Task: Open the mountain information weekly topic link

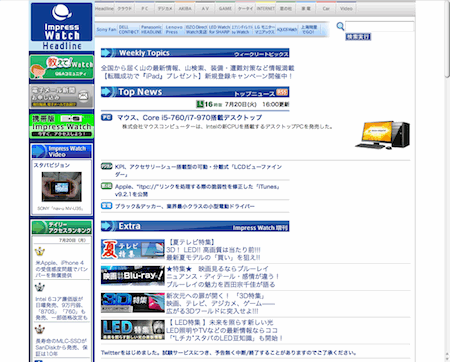Action: tap(198, 68)
